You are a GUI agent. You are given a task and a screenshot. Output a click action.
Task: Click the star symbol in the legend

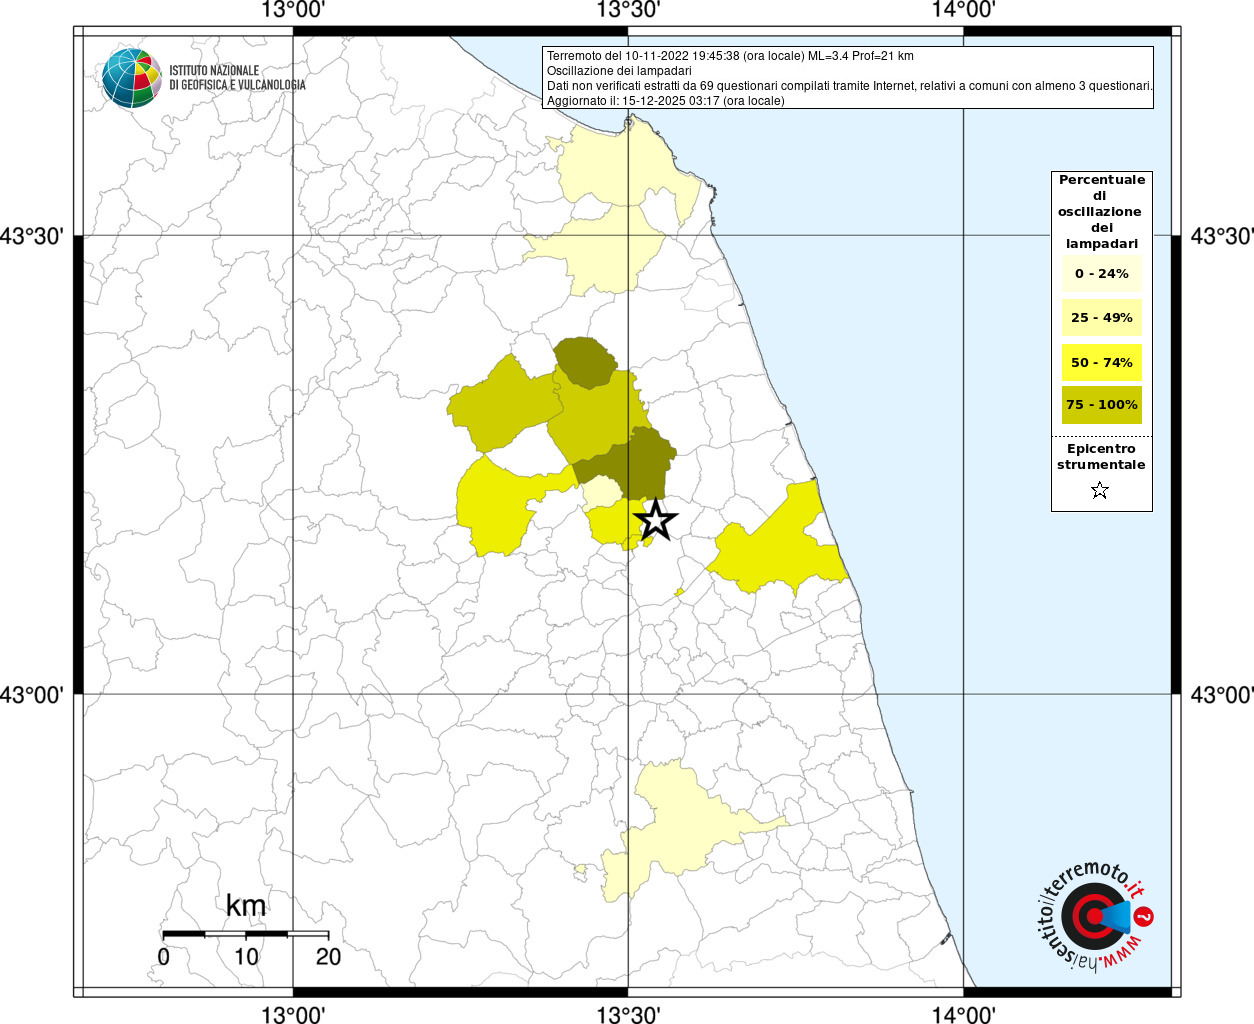click(x=1100, y=490)
